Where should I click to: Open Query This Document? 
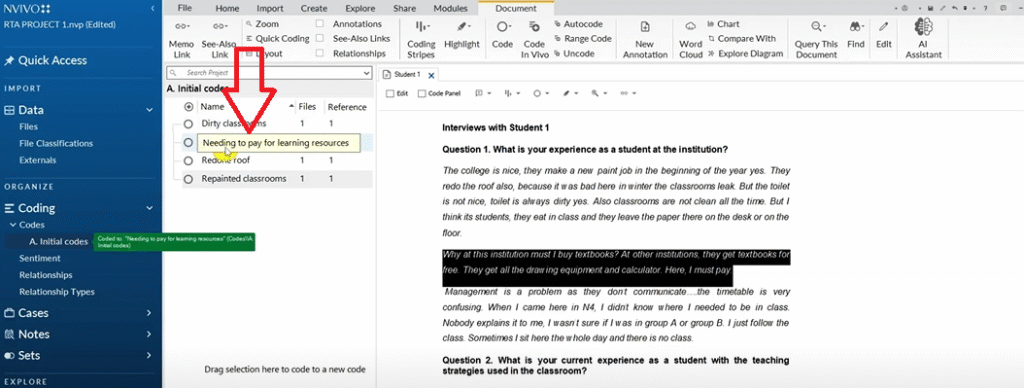[x=816, y=39]
